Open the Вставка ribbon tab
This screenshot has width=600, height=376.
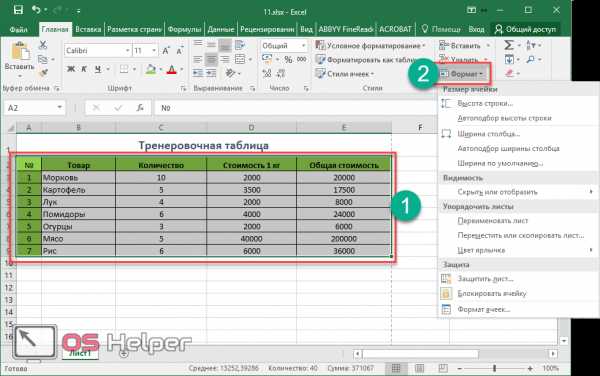pyautogui.click(x=88, y=29)
